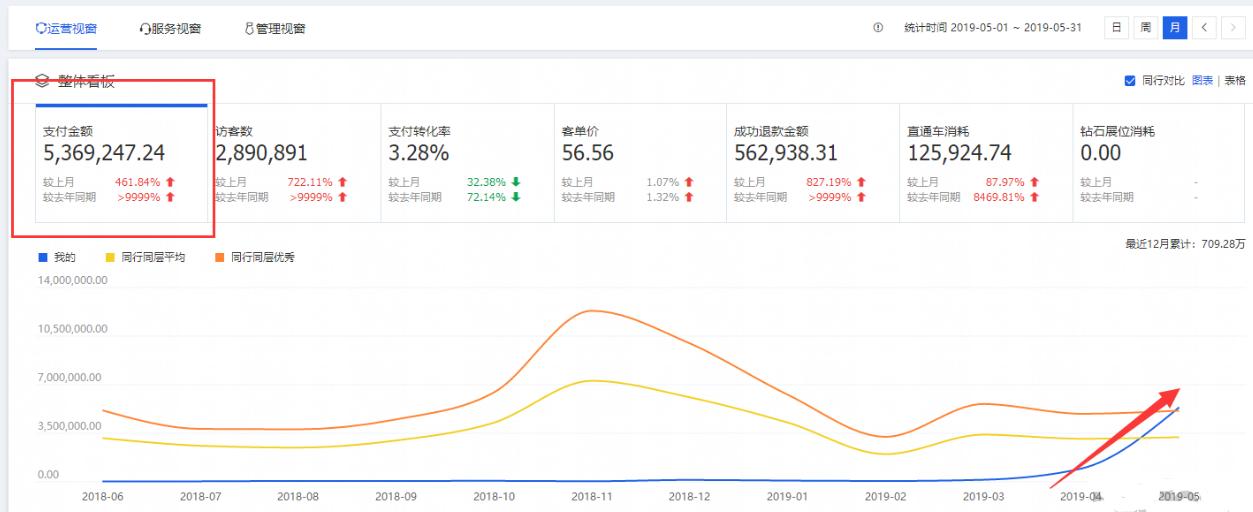This screenshot has width=1253, height=512.
Task: Click the red up arrow next to 722.11%
Action: click(343, 182)
